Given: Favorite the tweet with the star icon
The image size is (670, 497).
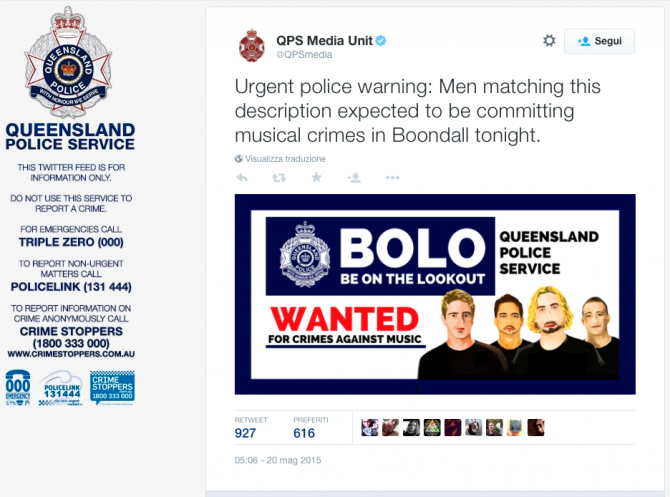Looking at the screenshot, I should tap(316, 177).
